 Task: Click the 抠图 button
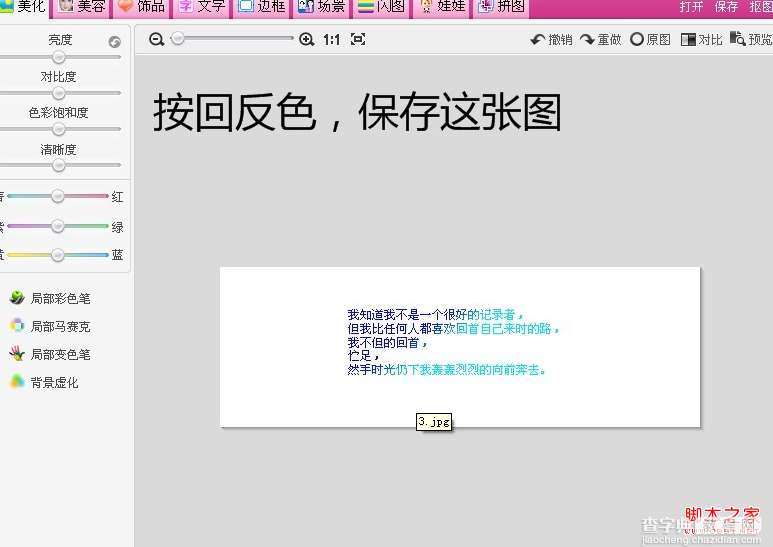coord(761,7)
